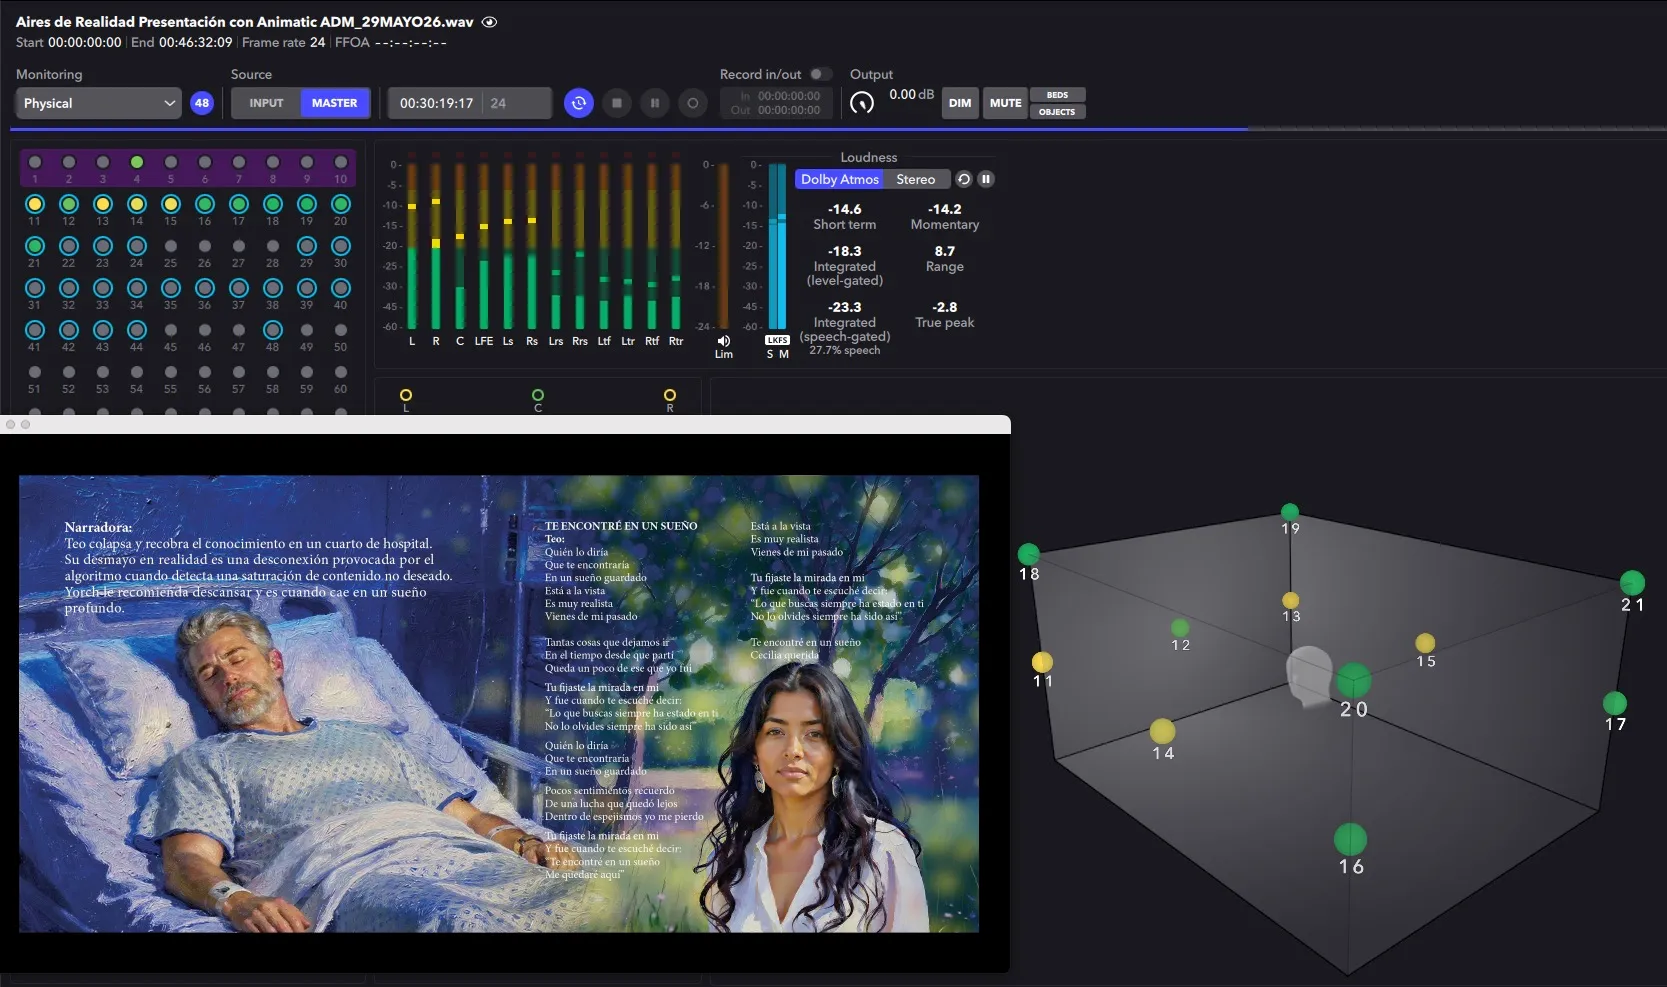Click bed channel 10 status indicator
The width and height of the screenshot is (1667, 987).
pos(341,162)
